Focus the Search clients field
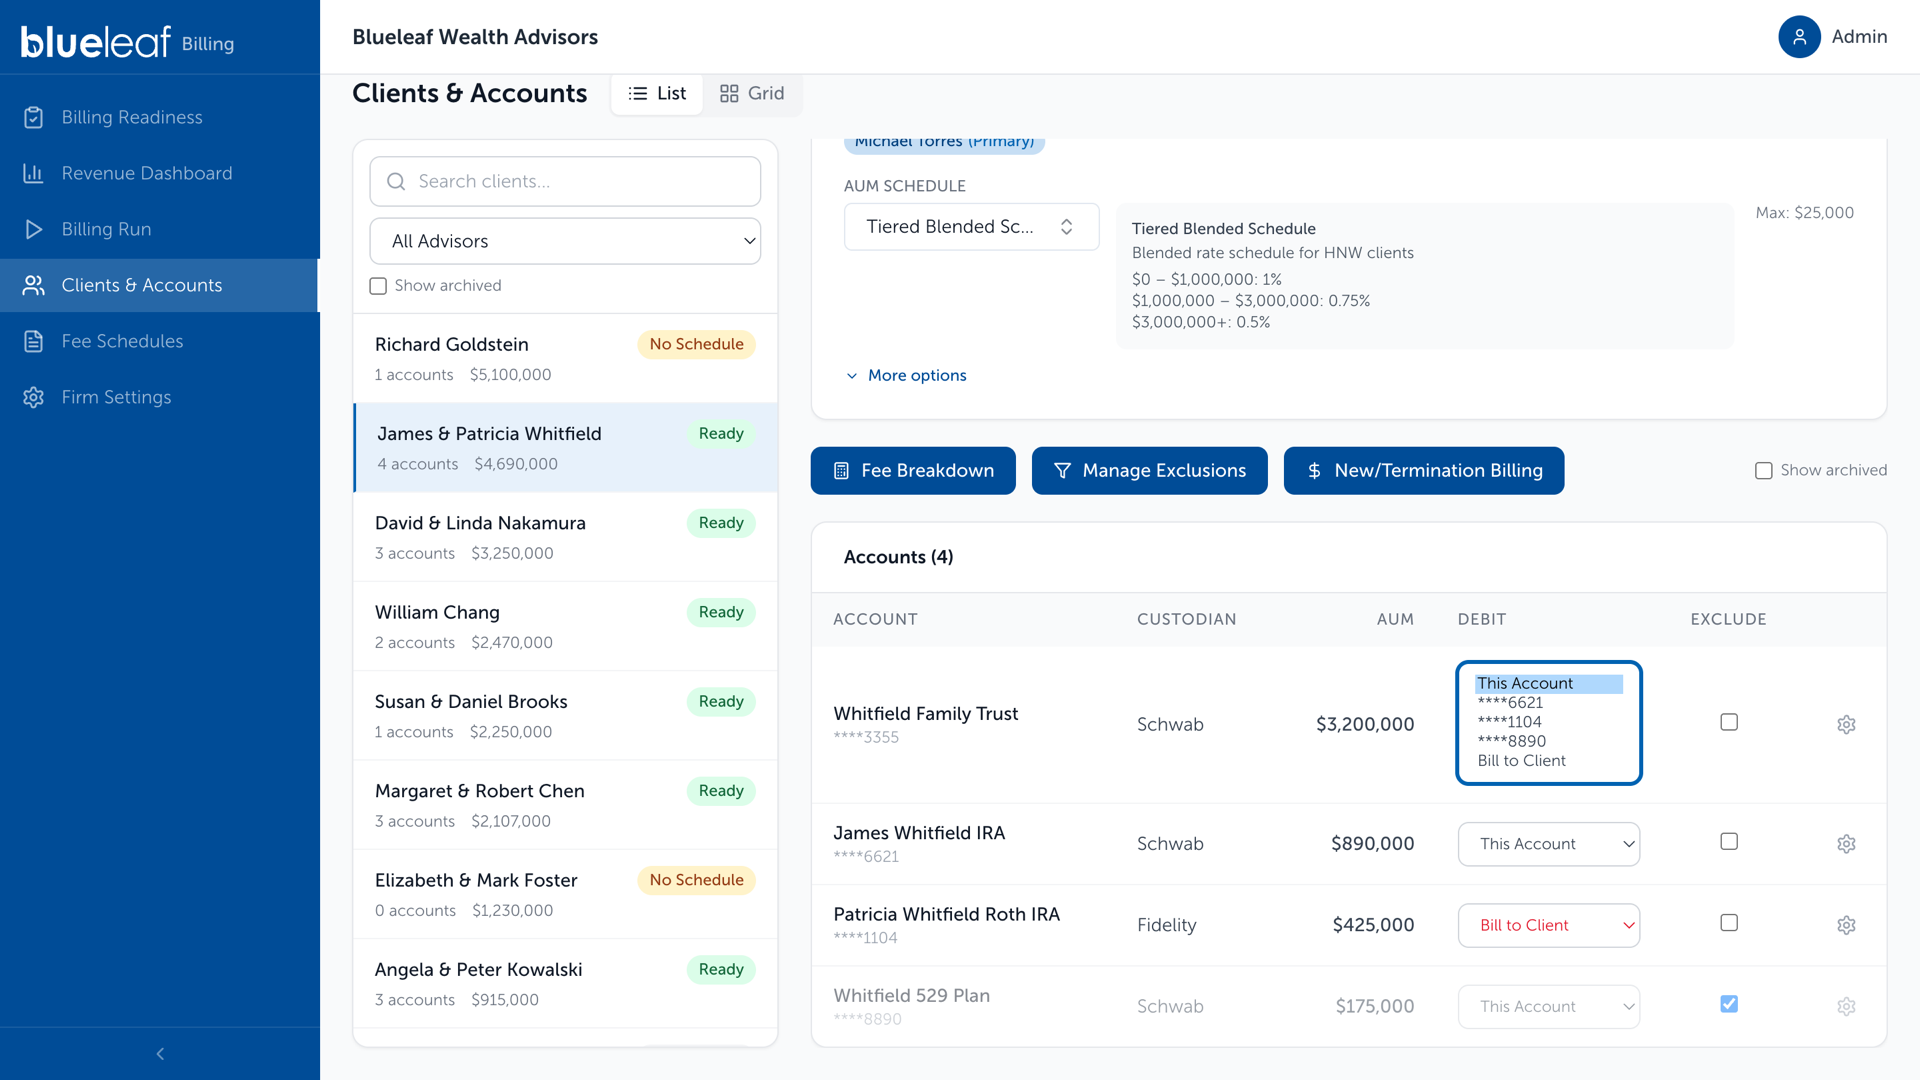The height and width of the screenshot is (1080, 1920). pyautogui.click(x=565, y=181)
